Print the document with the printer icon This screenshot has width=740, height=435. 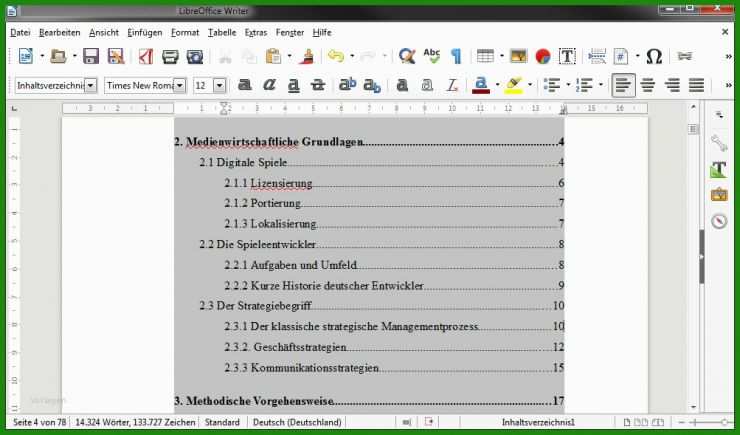tap(170, 56)
